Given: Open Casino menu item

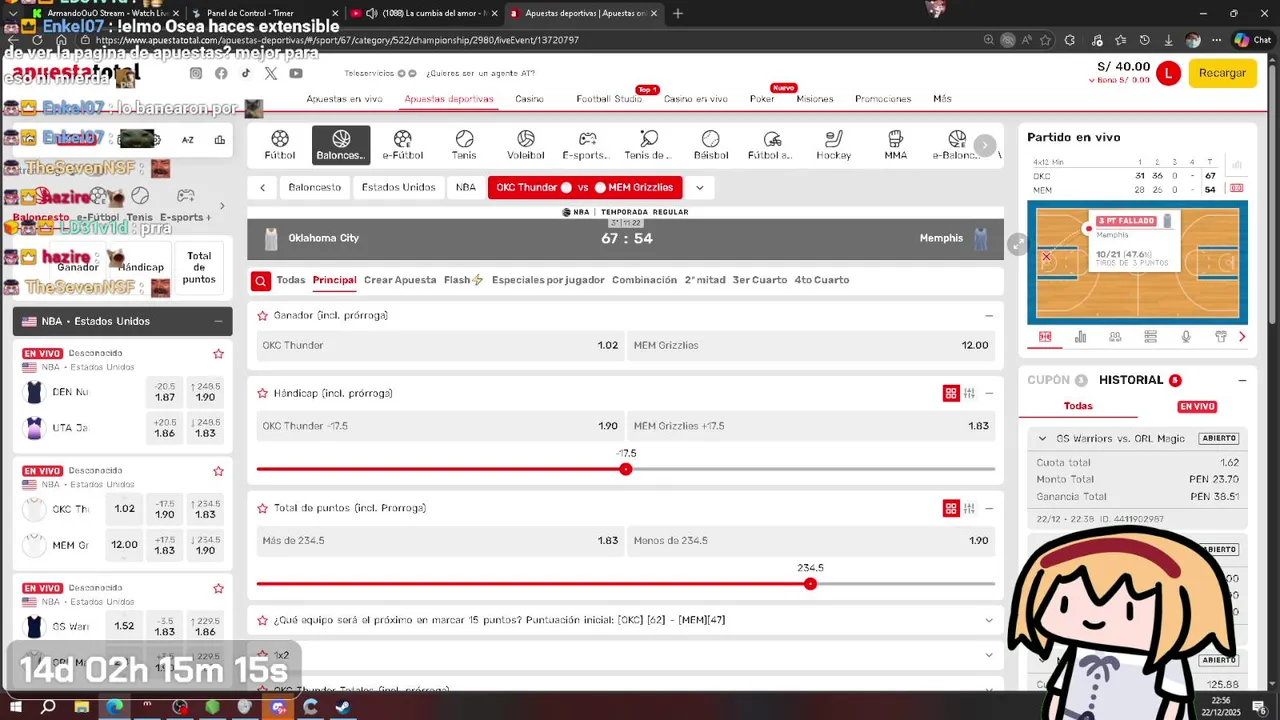Looking at the screenshot, I should click(x=529, y=99).
